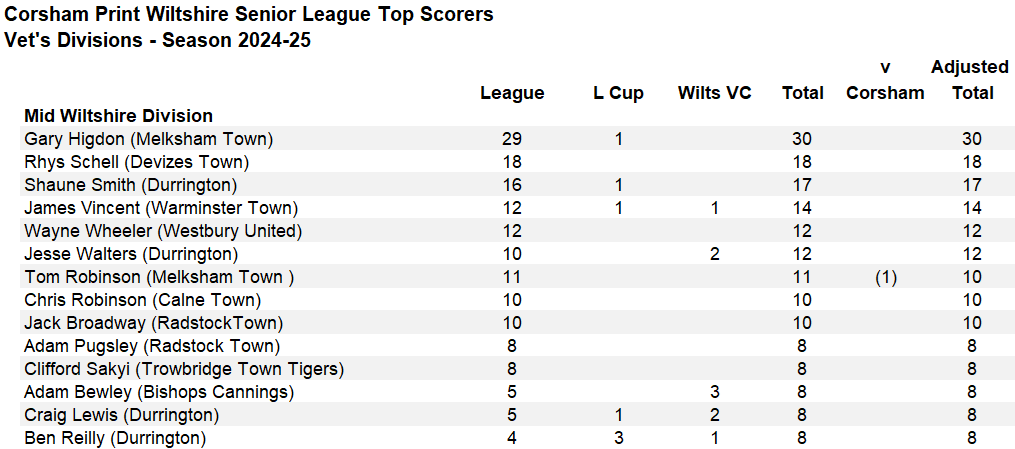Click Tom Robinson's (1) v Corsham entry
Viewport: 1015px width, 449px height.
[x=885, y=278]
